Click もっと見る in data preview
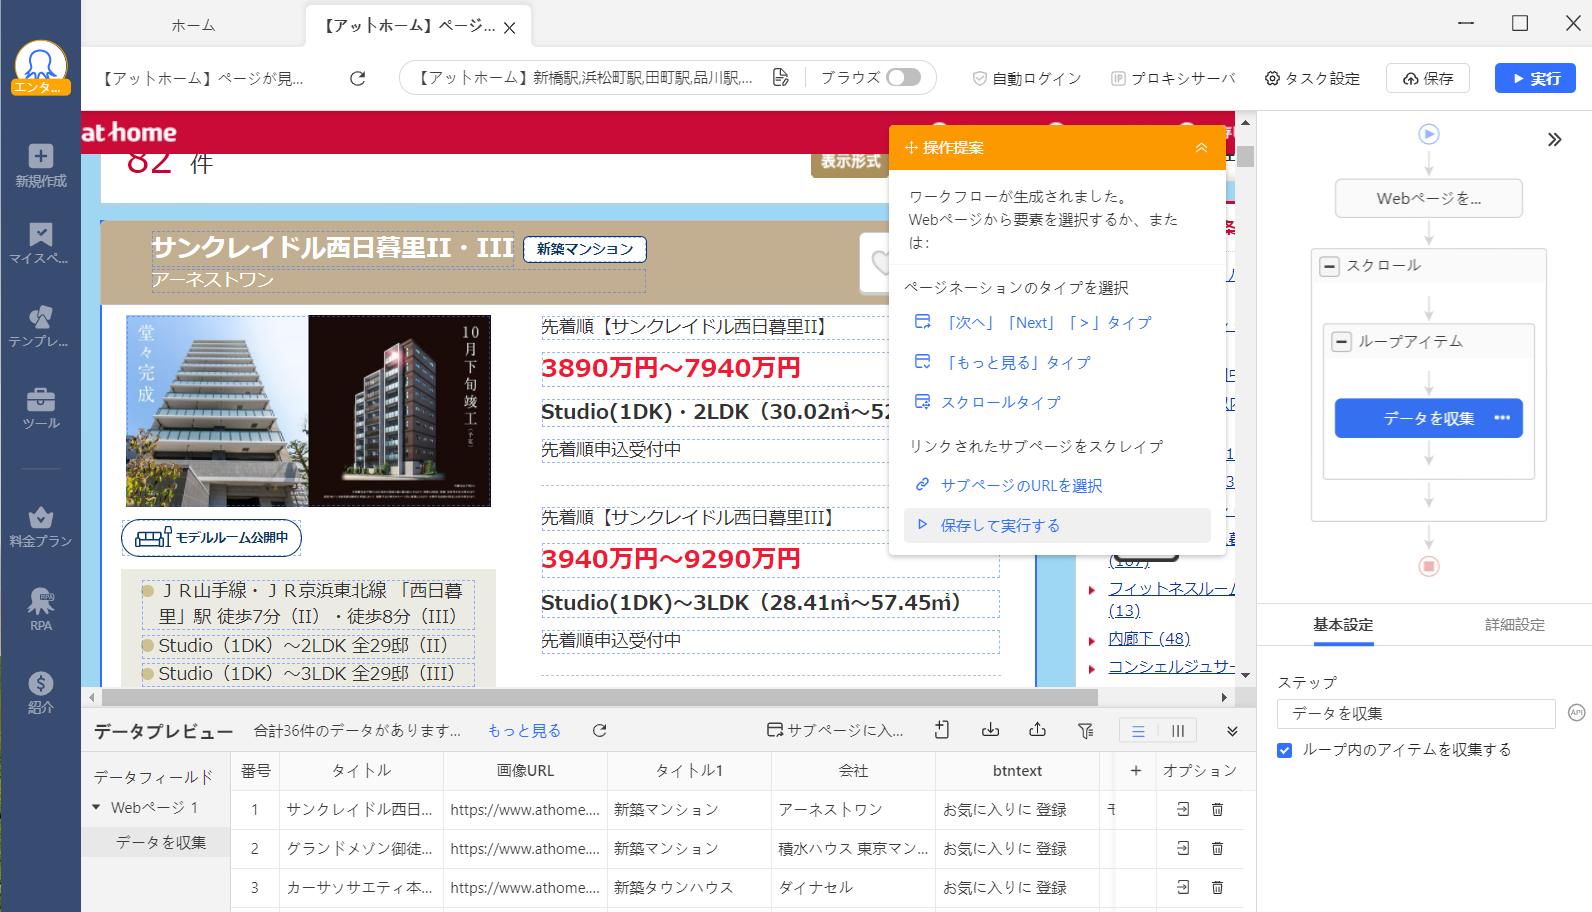Viewport: 1592px width, 912px height. (525, 731)
